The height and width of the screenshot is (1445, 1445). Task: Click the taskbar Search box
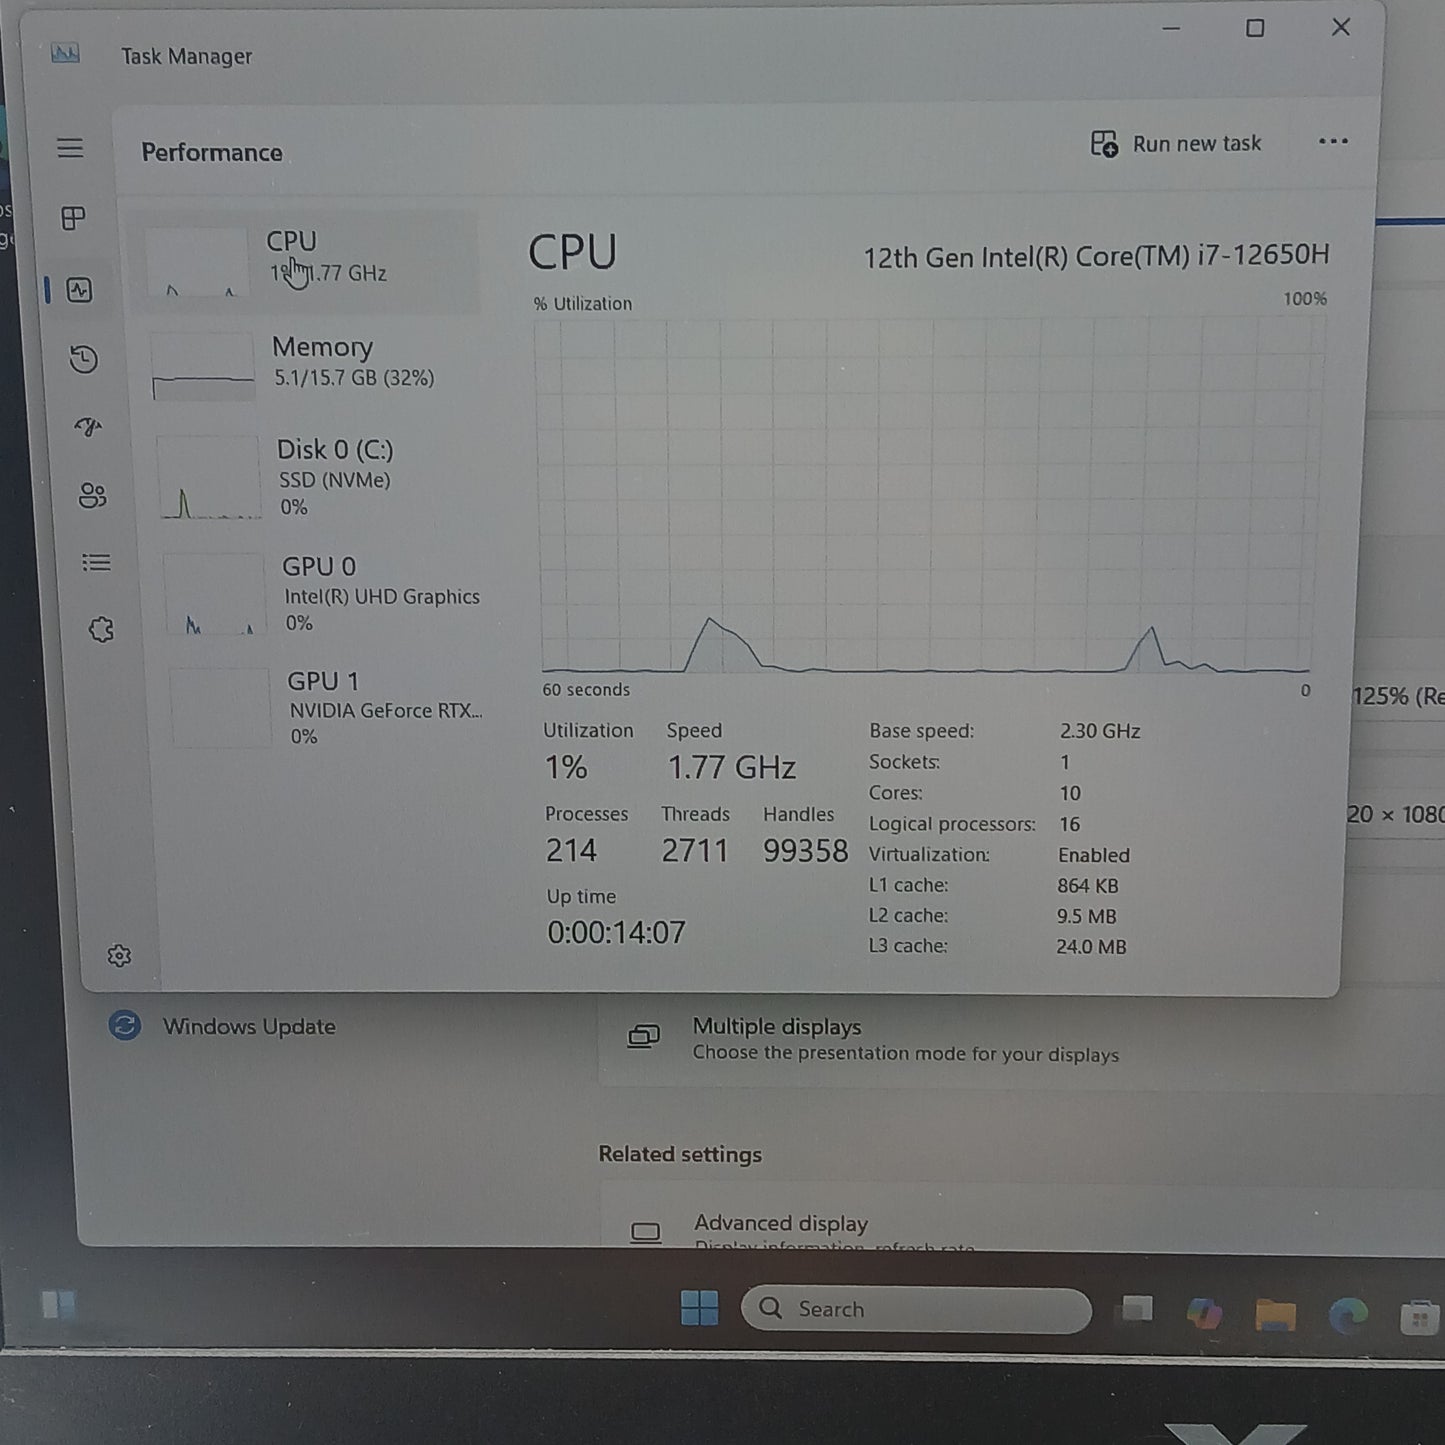(x=916, y=1309)
